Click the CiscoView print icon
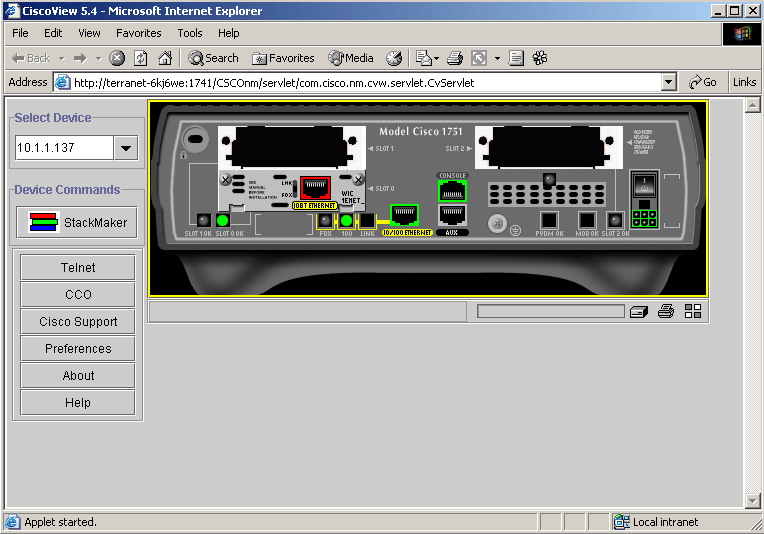The height and width of the screenshot is (534, 764). click(x=666, y=311)
